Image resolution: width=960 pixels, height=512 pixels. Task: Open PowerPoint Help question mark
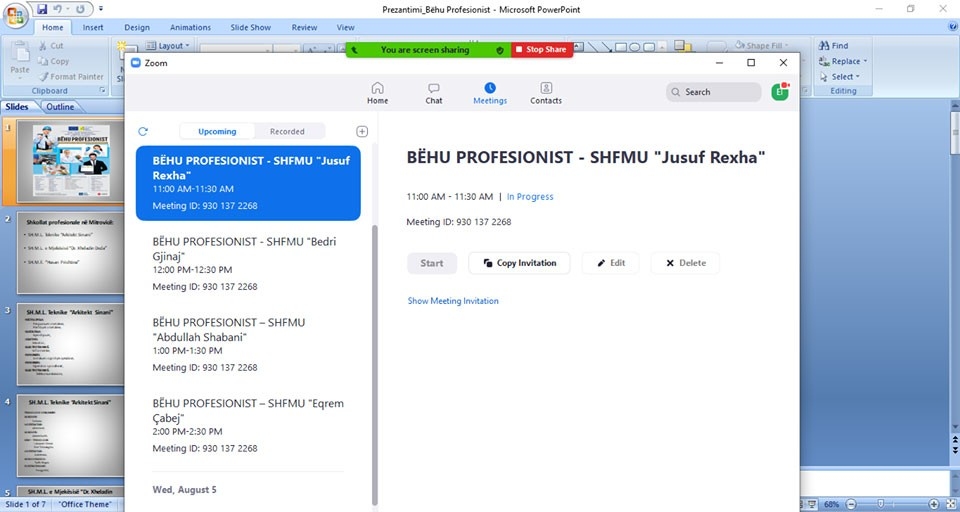coord(952,27)
